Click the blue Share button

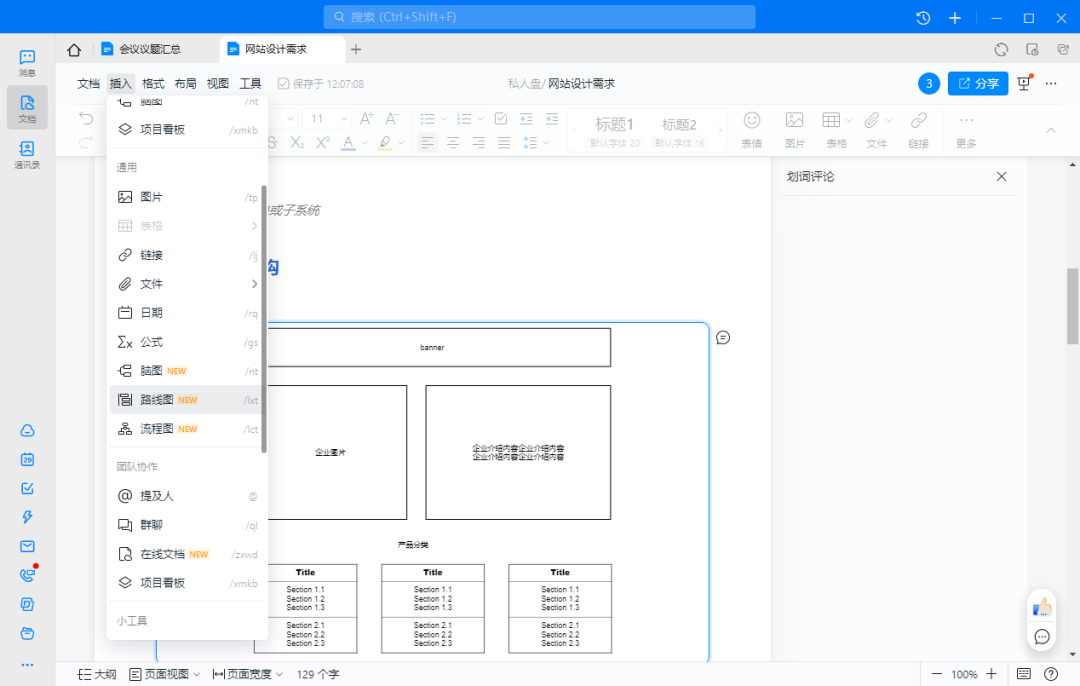click(x=977, y=84)
